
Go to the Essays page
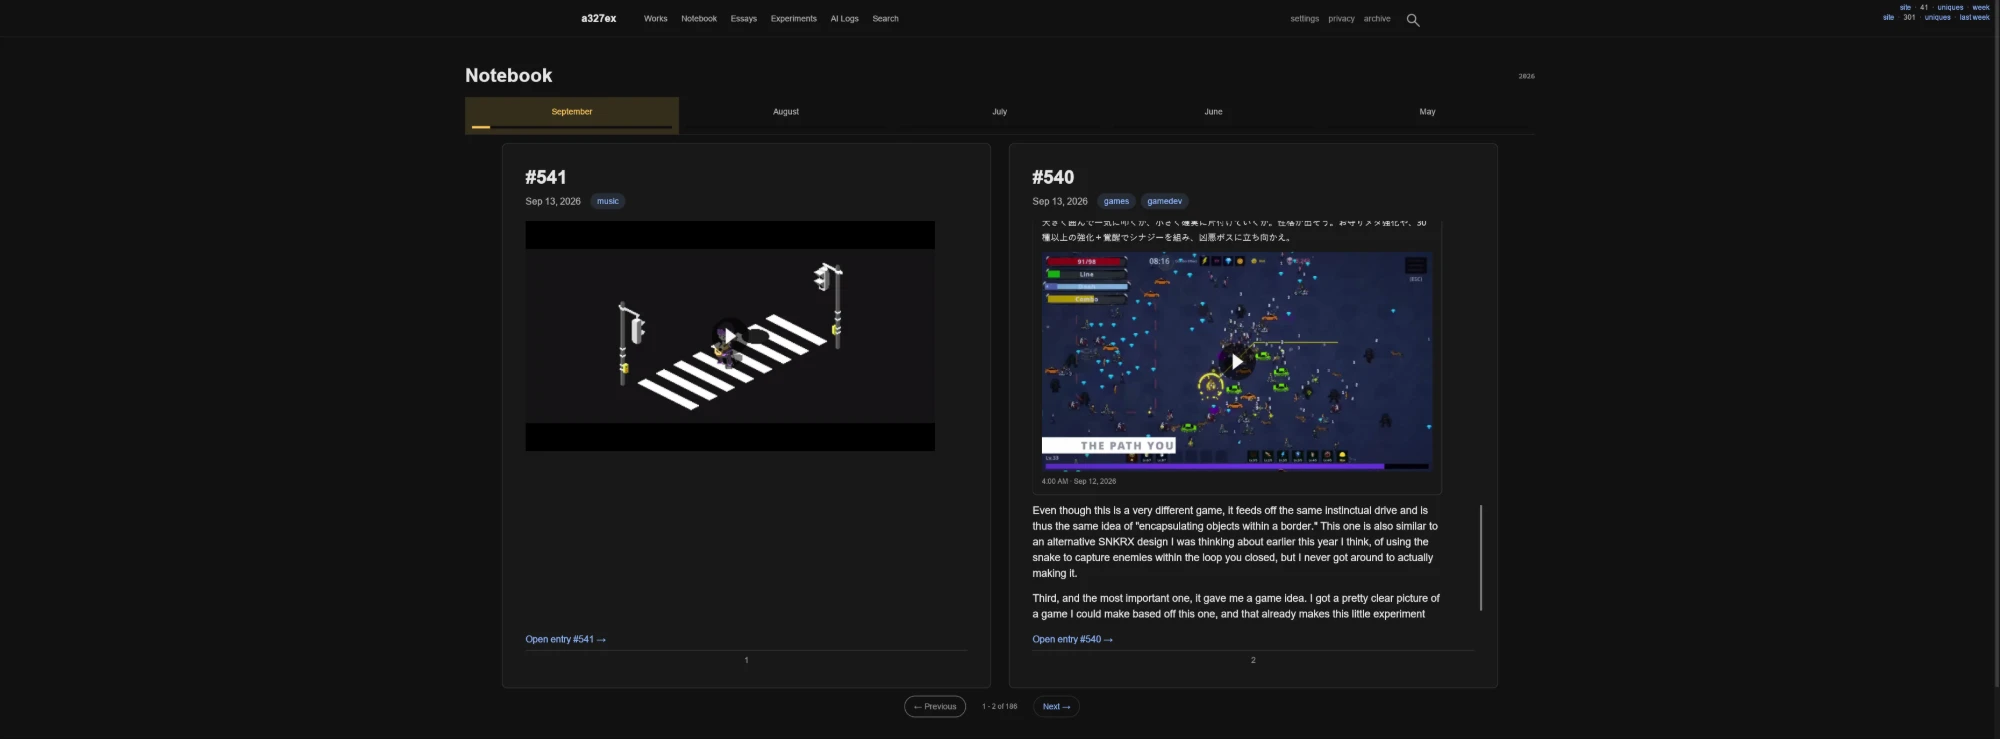(x=743, y=18)
